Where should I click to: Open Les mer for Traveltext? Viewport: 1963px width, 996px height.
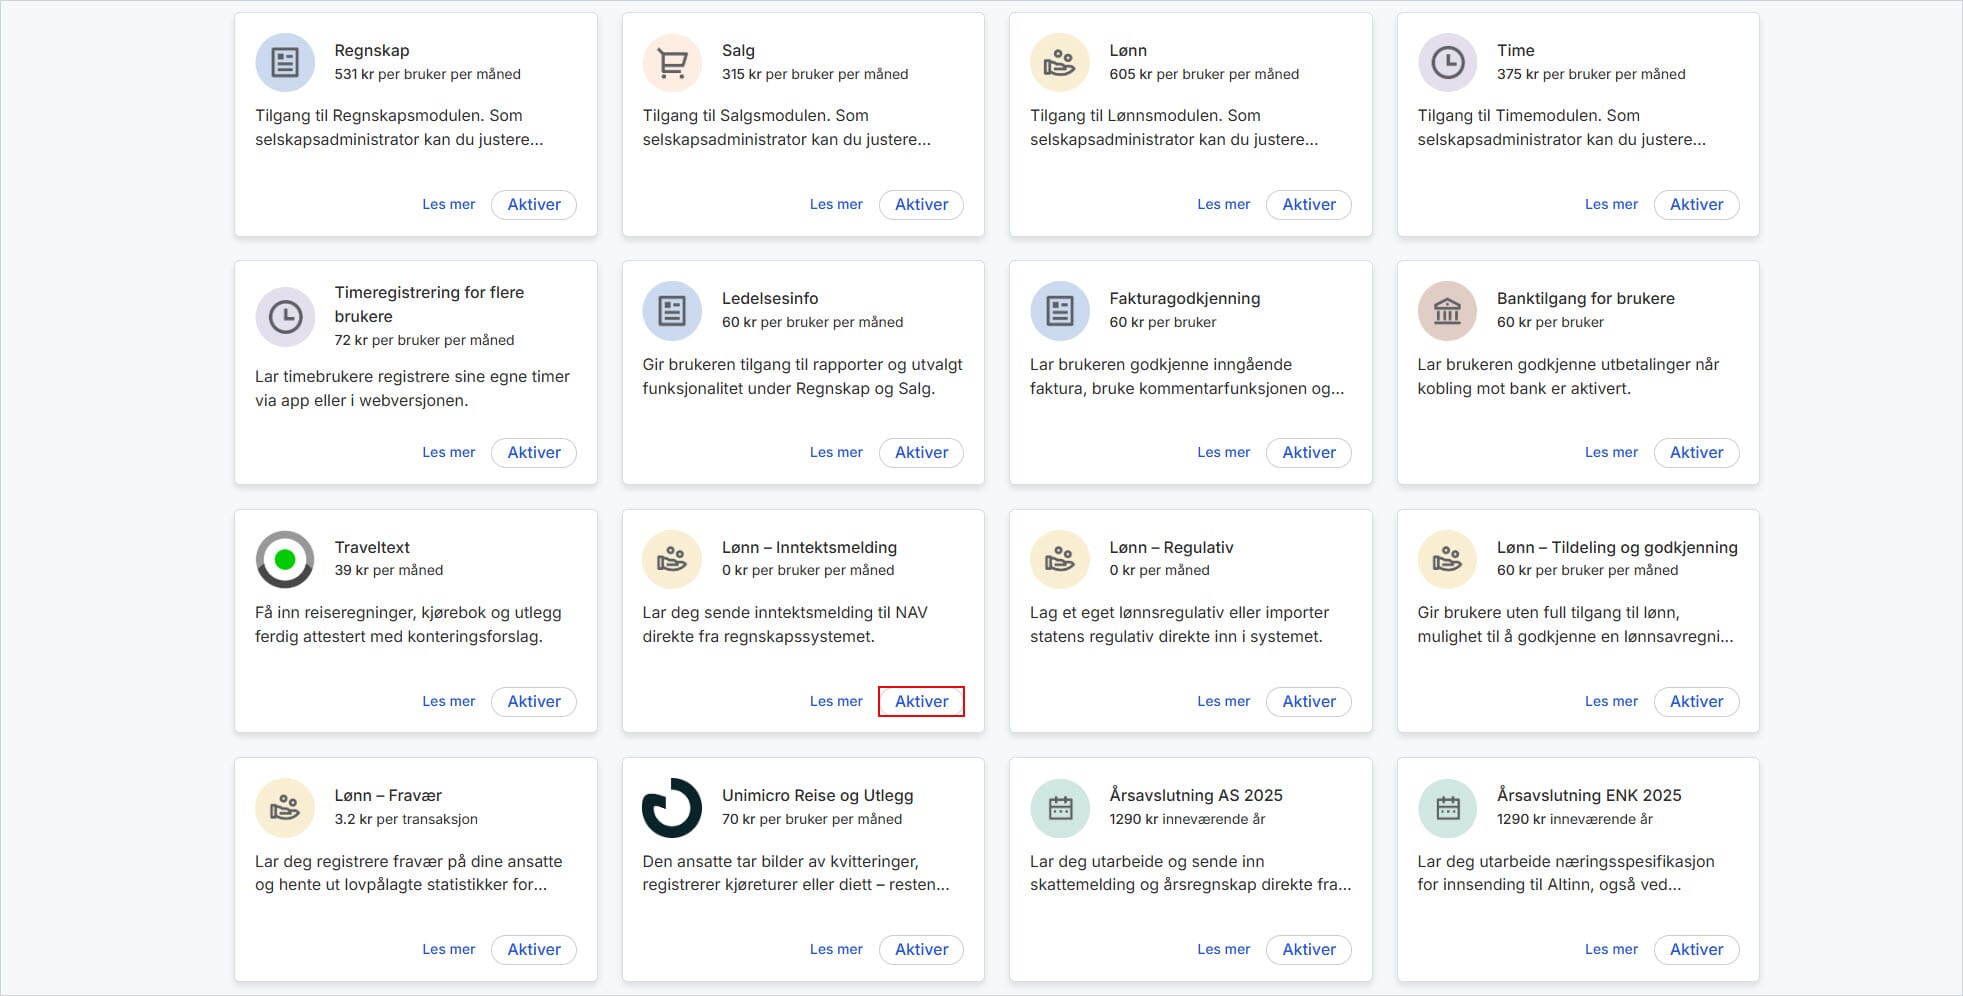point(448,701)
